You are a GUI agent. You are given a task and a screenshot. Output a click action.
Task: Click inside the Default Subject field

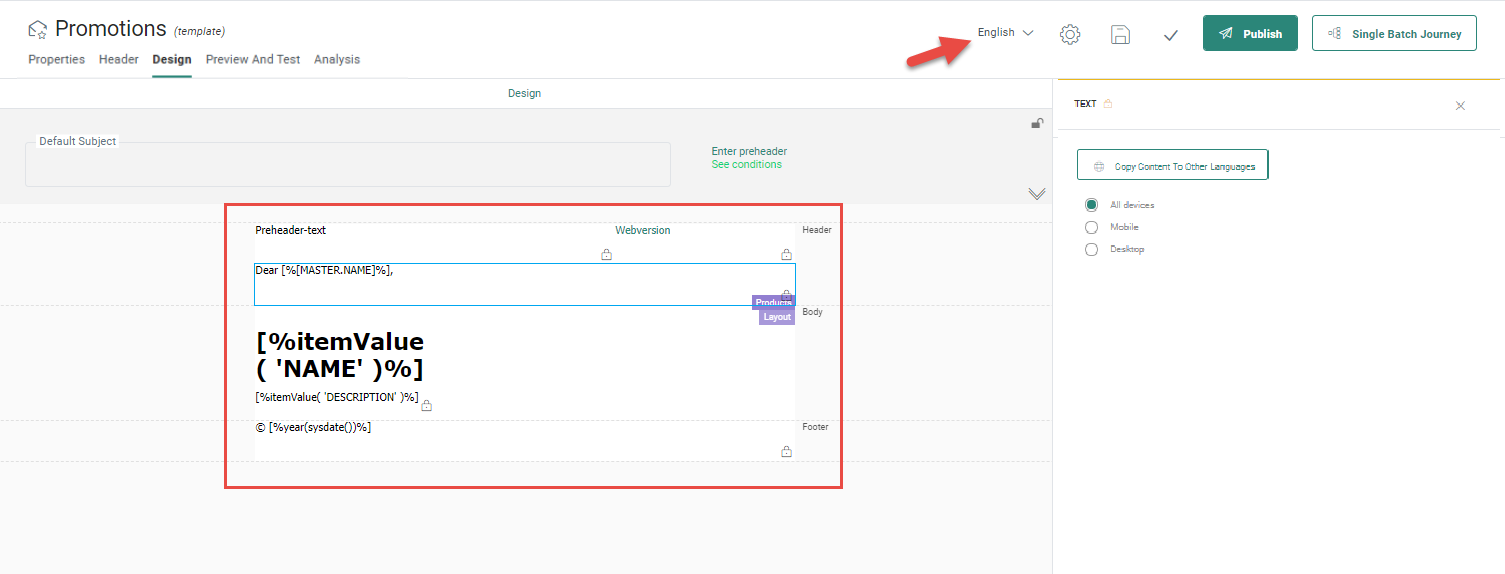click(347, 166)
